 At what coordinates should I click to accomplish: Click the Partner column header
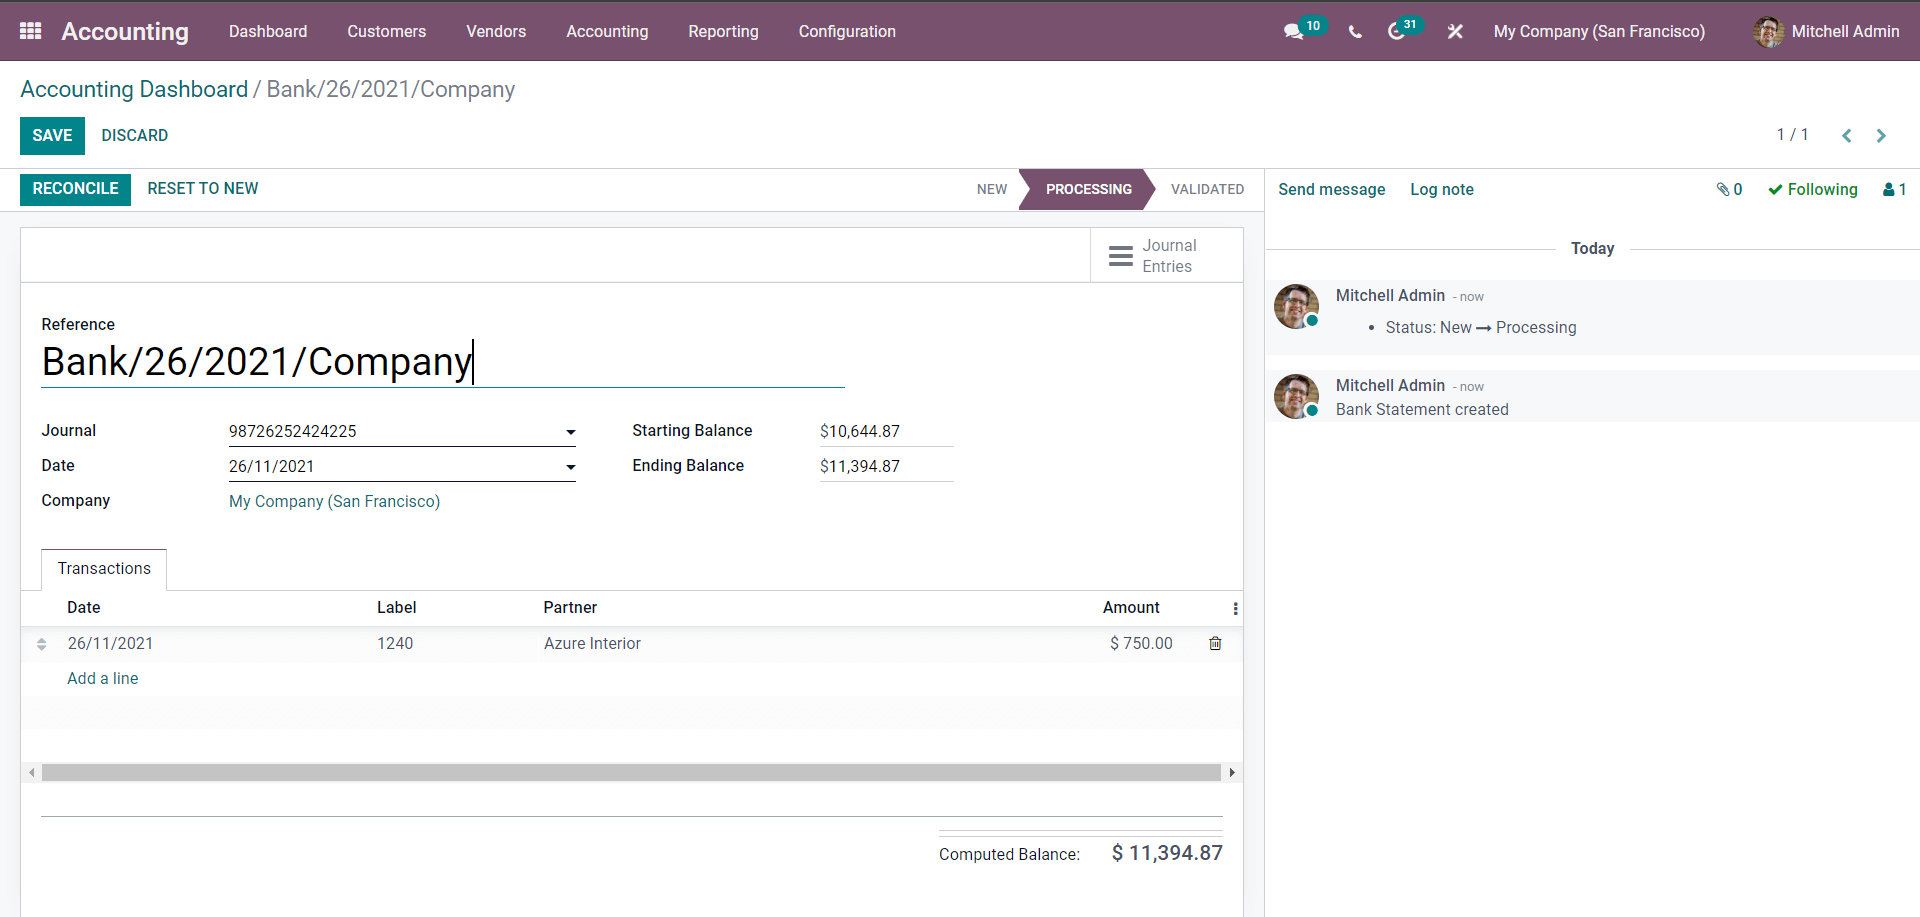click(570, 608)
